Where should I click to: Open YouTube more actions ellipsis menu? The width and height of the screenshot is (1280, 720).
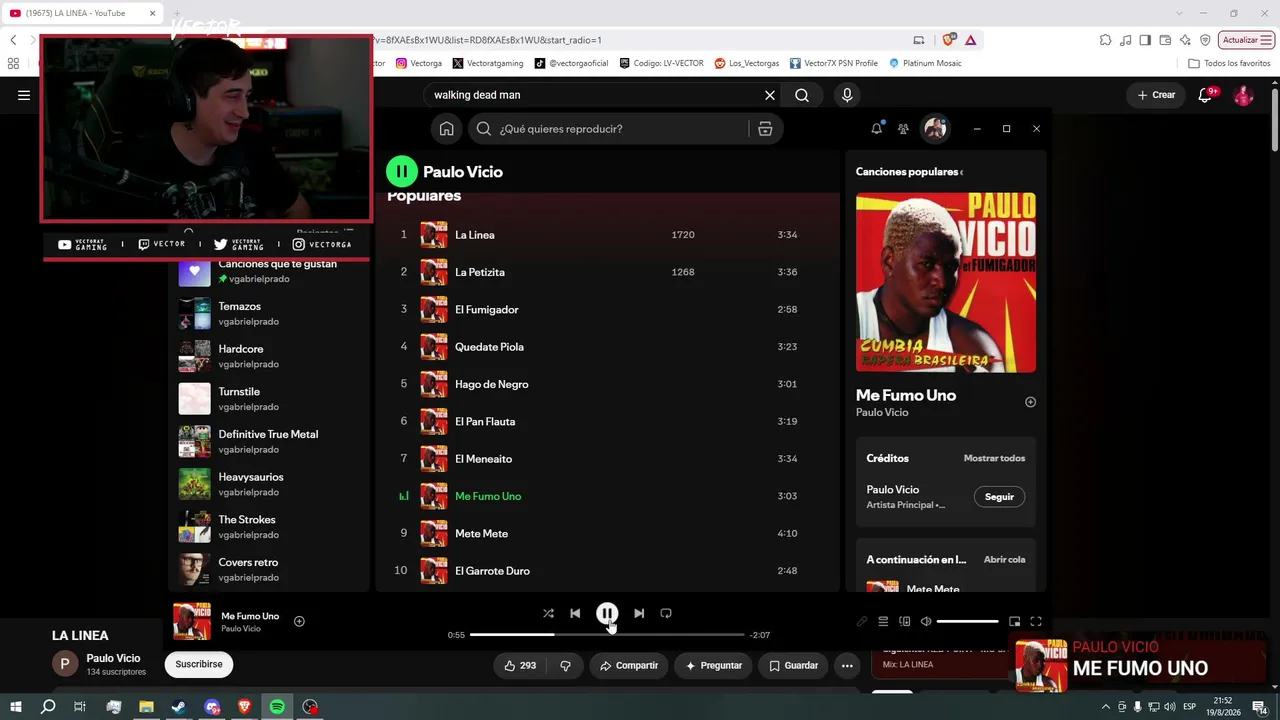tap(847, 665)
